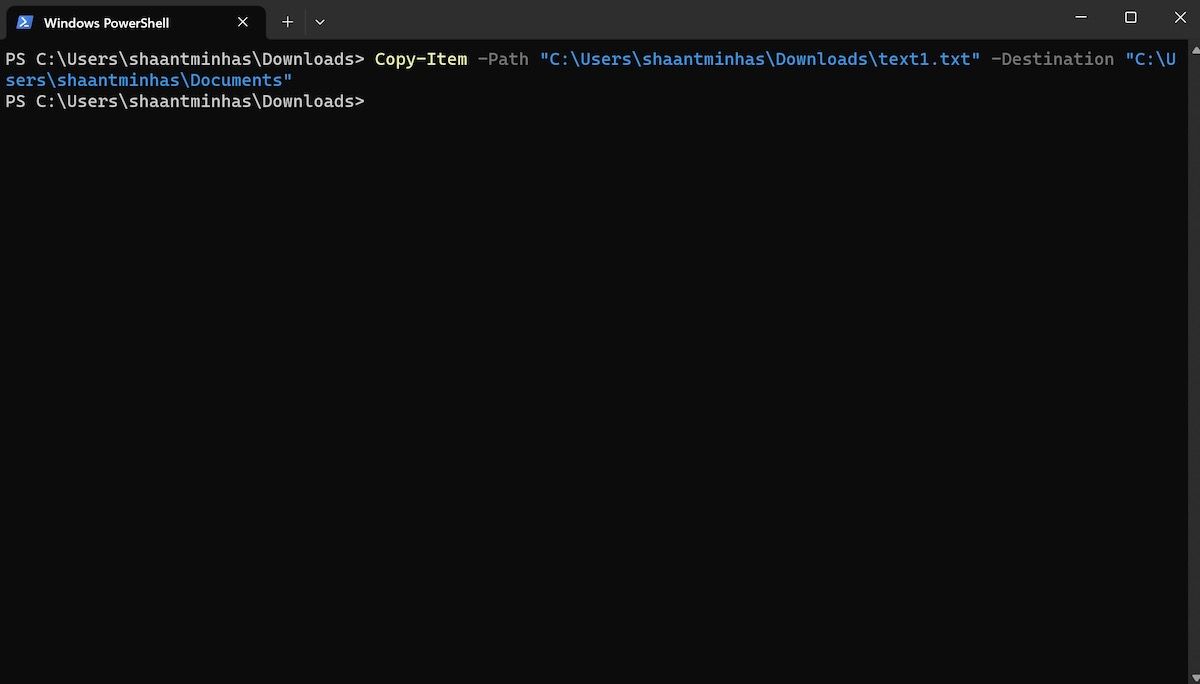Place cursor at the active PowerShell prompt
Screen dimensions: 1200x684
pyautogui.click(x=380, y=101)
